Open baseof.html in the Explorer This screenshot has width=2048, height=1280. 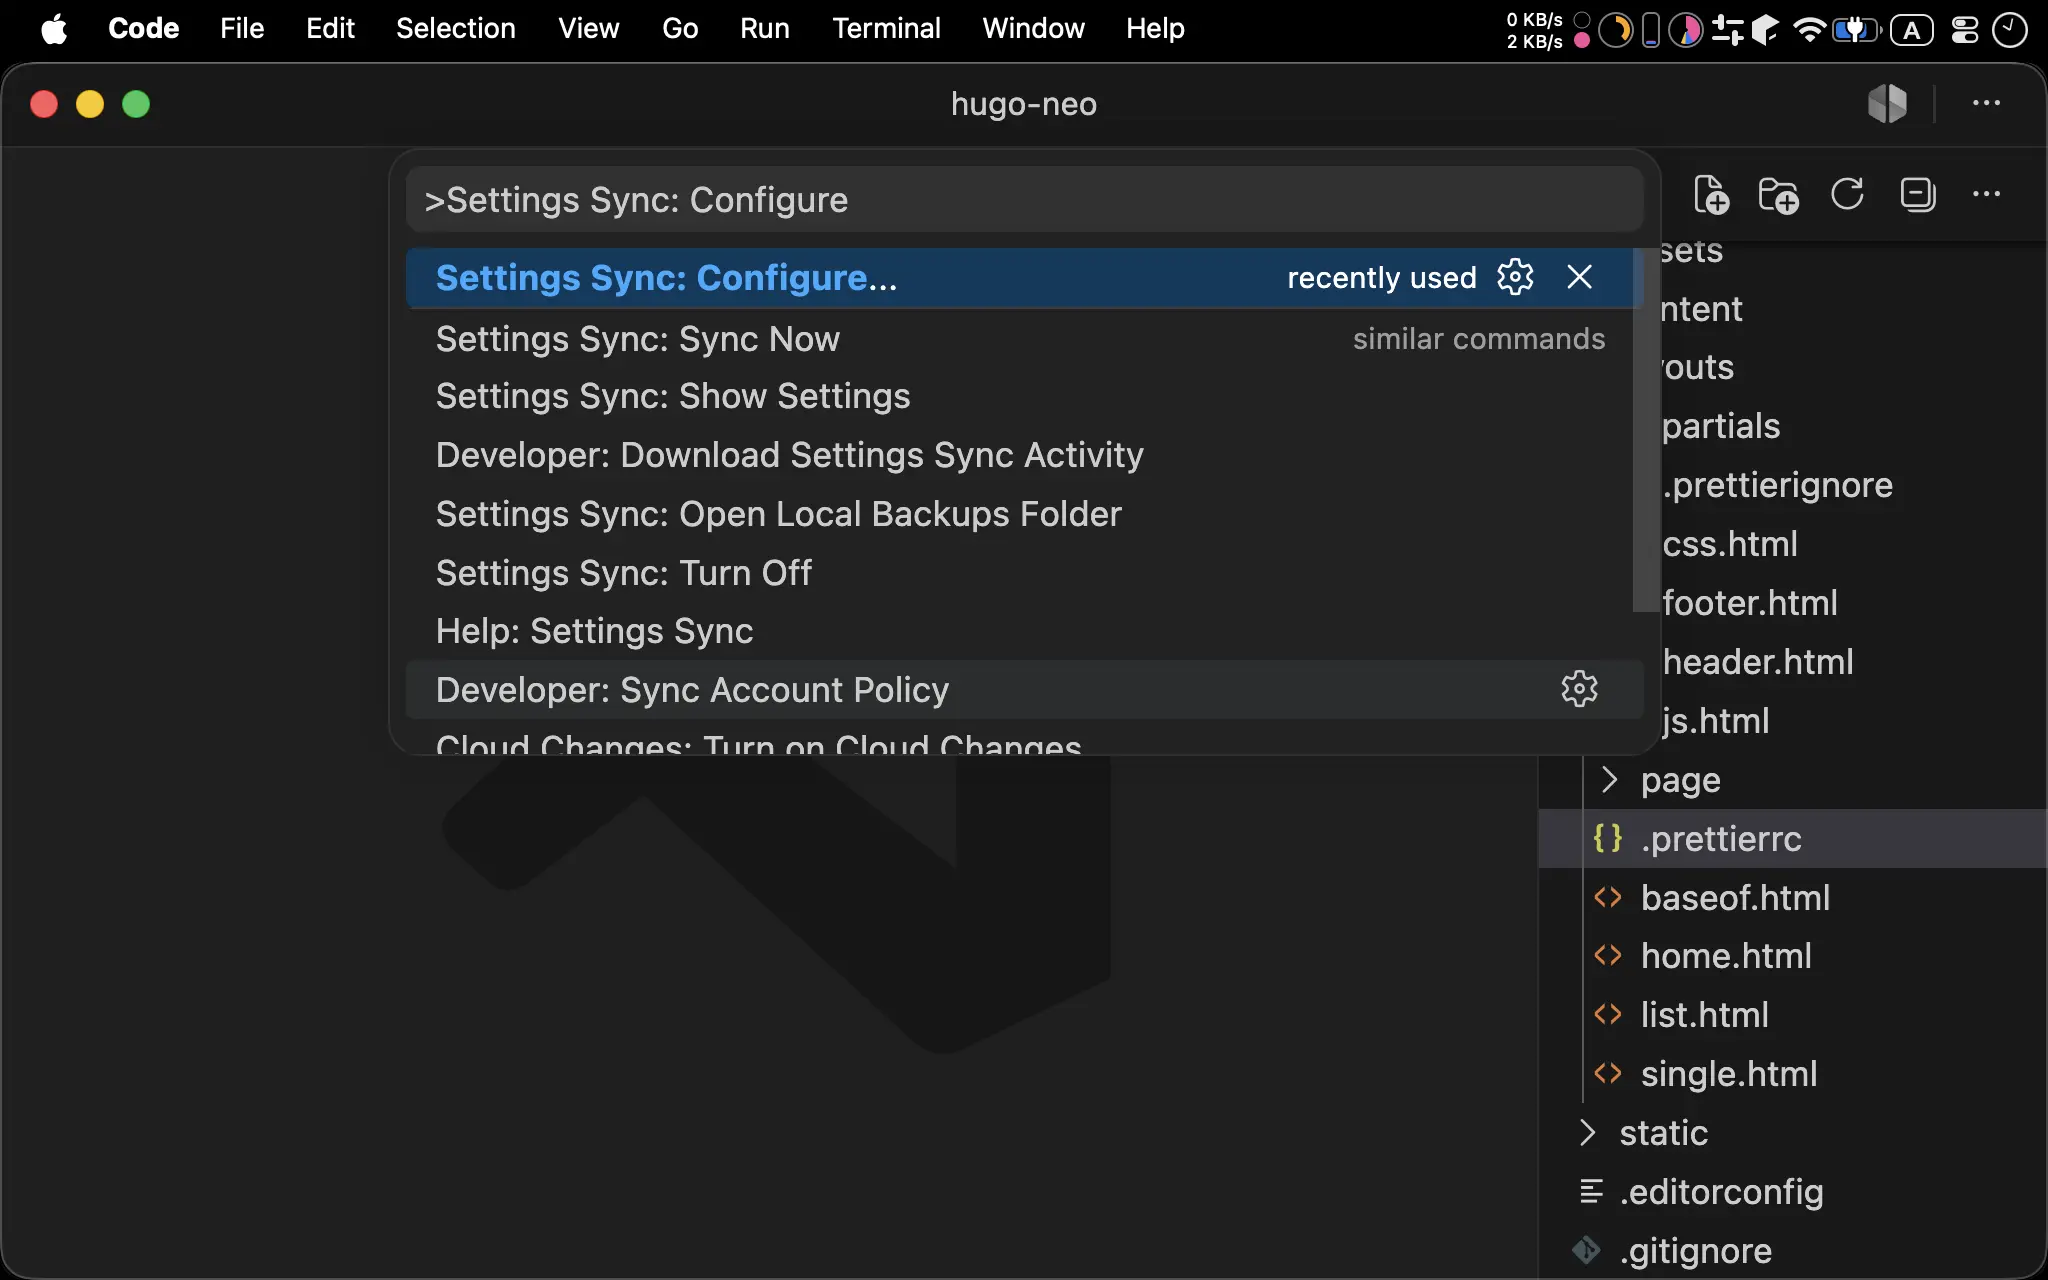coord(1793,898)
